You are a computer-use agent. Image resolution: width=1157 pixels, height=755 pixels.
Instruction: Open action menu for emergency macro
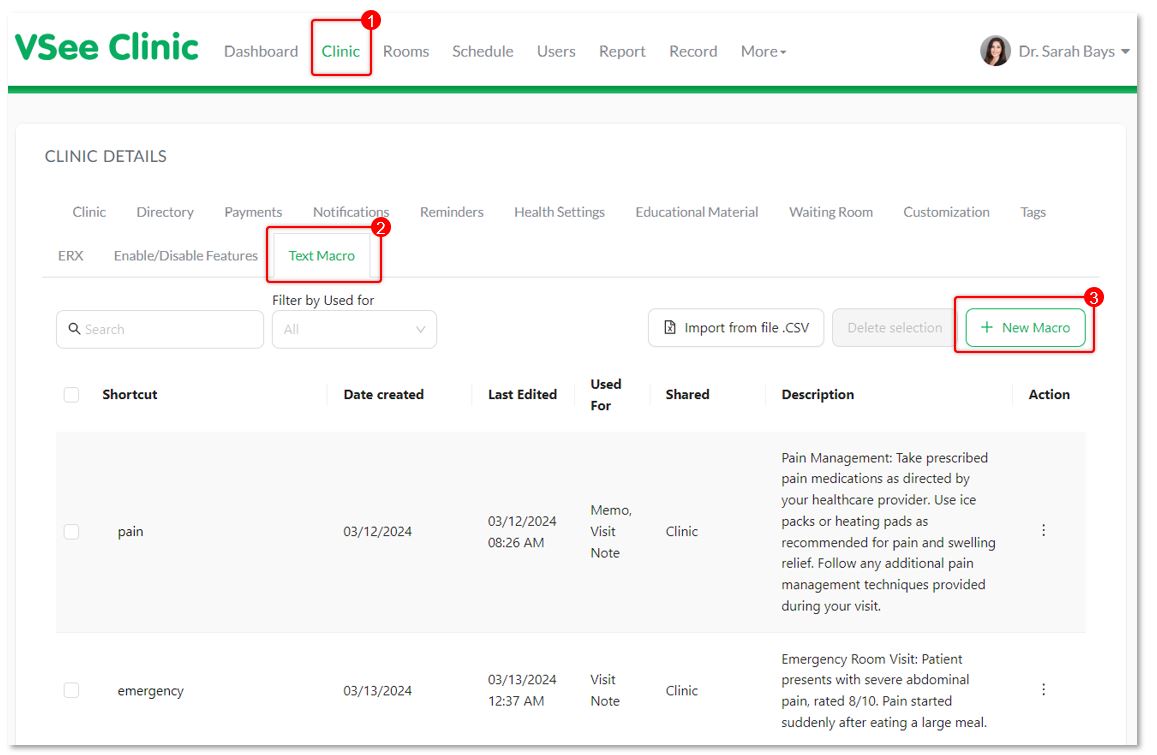1043,689
